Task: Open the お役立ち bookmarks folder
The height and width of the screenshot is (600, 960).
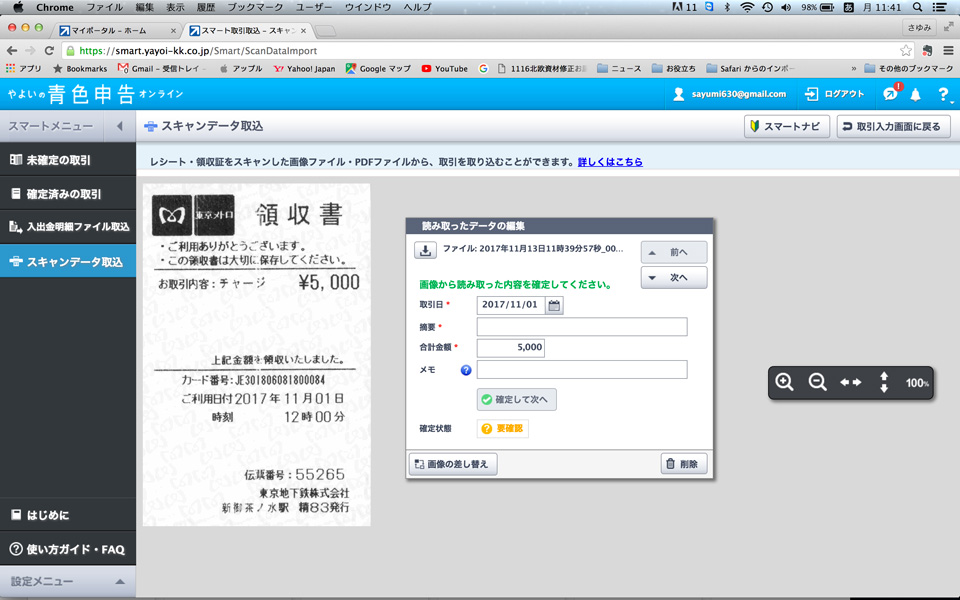Action: click(x=673, y=69)
